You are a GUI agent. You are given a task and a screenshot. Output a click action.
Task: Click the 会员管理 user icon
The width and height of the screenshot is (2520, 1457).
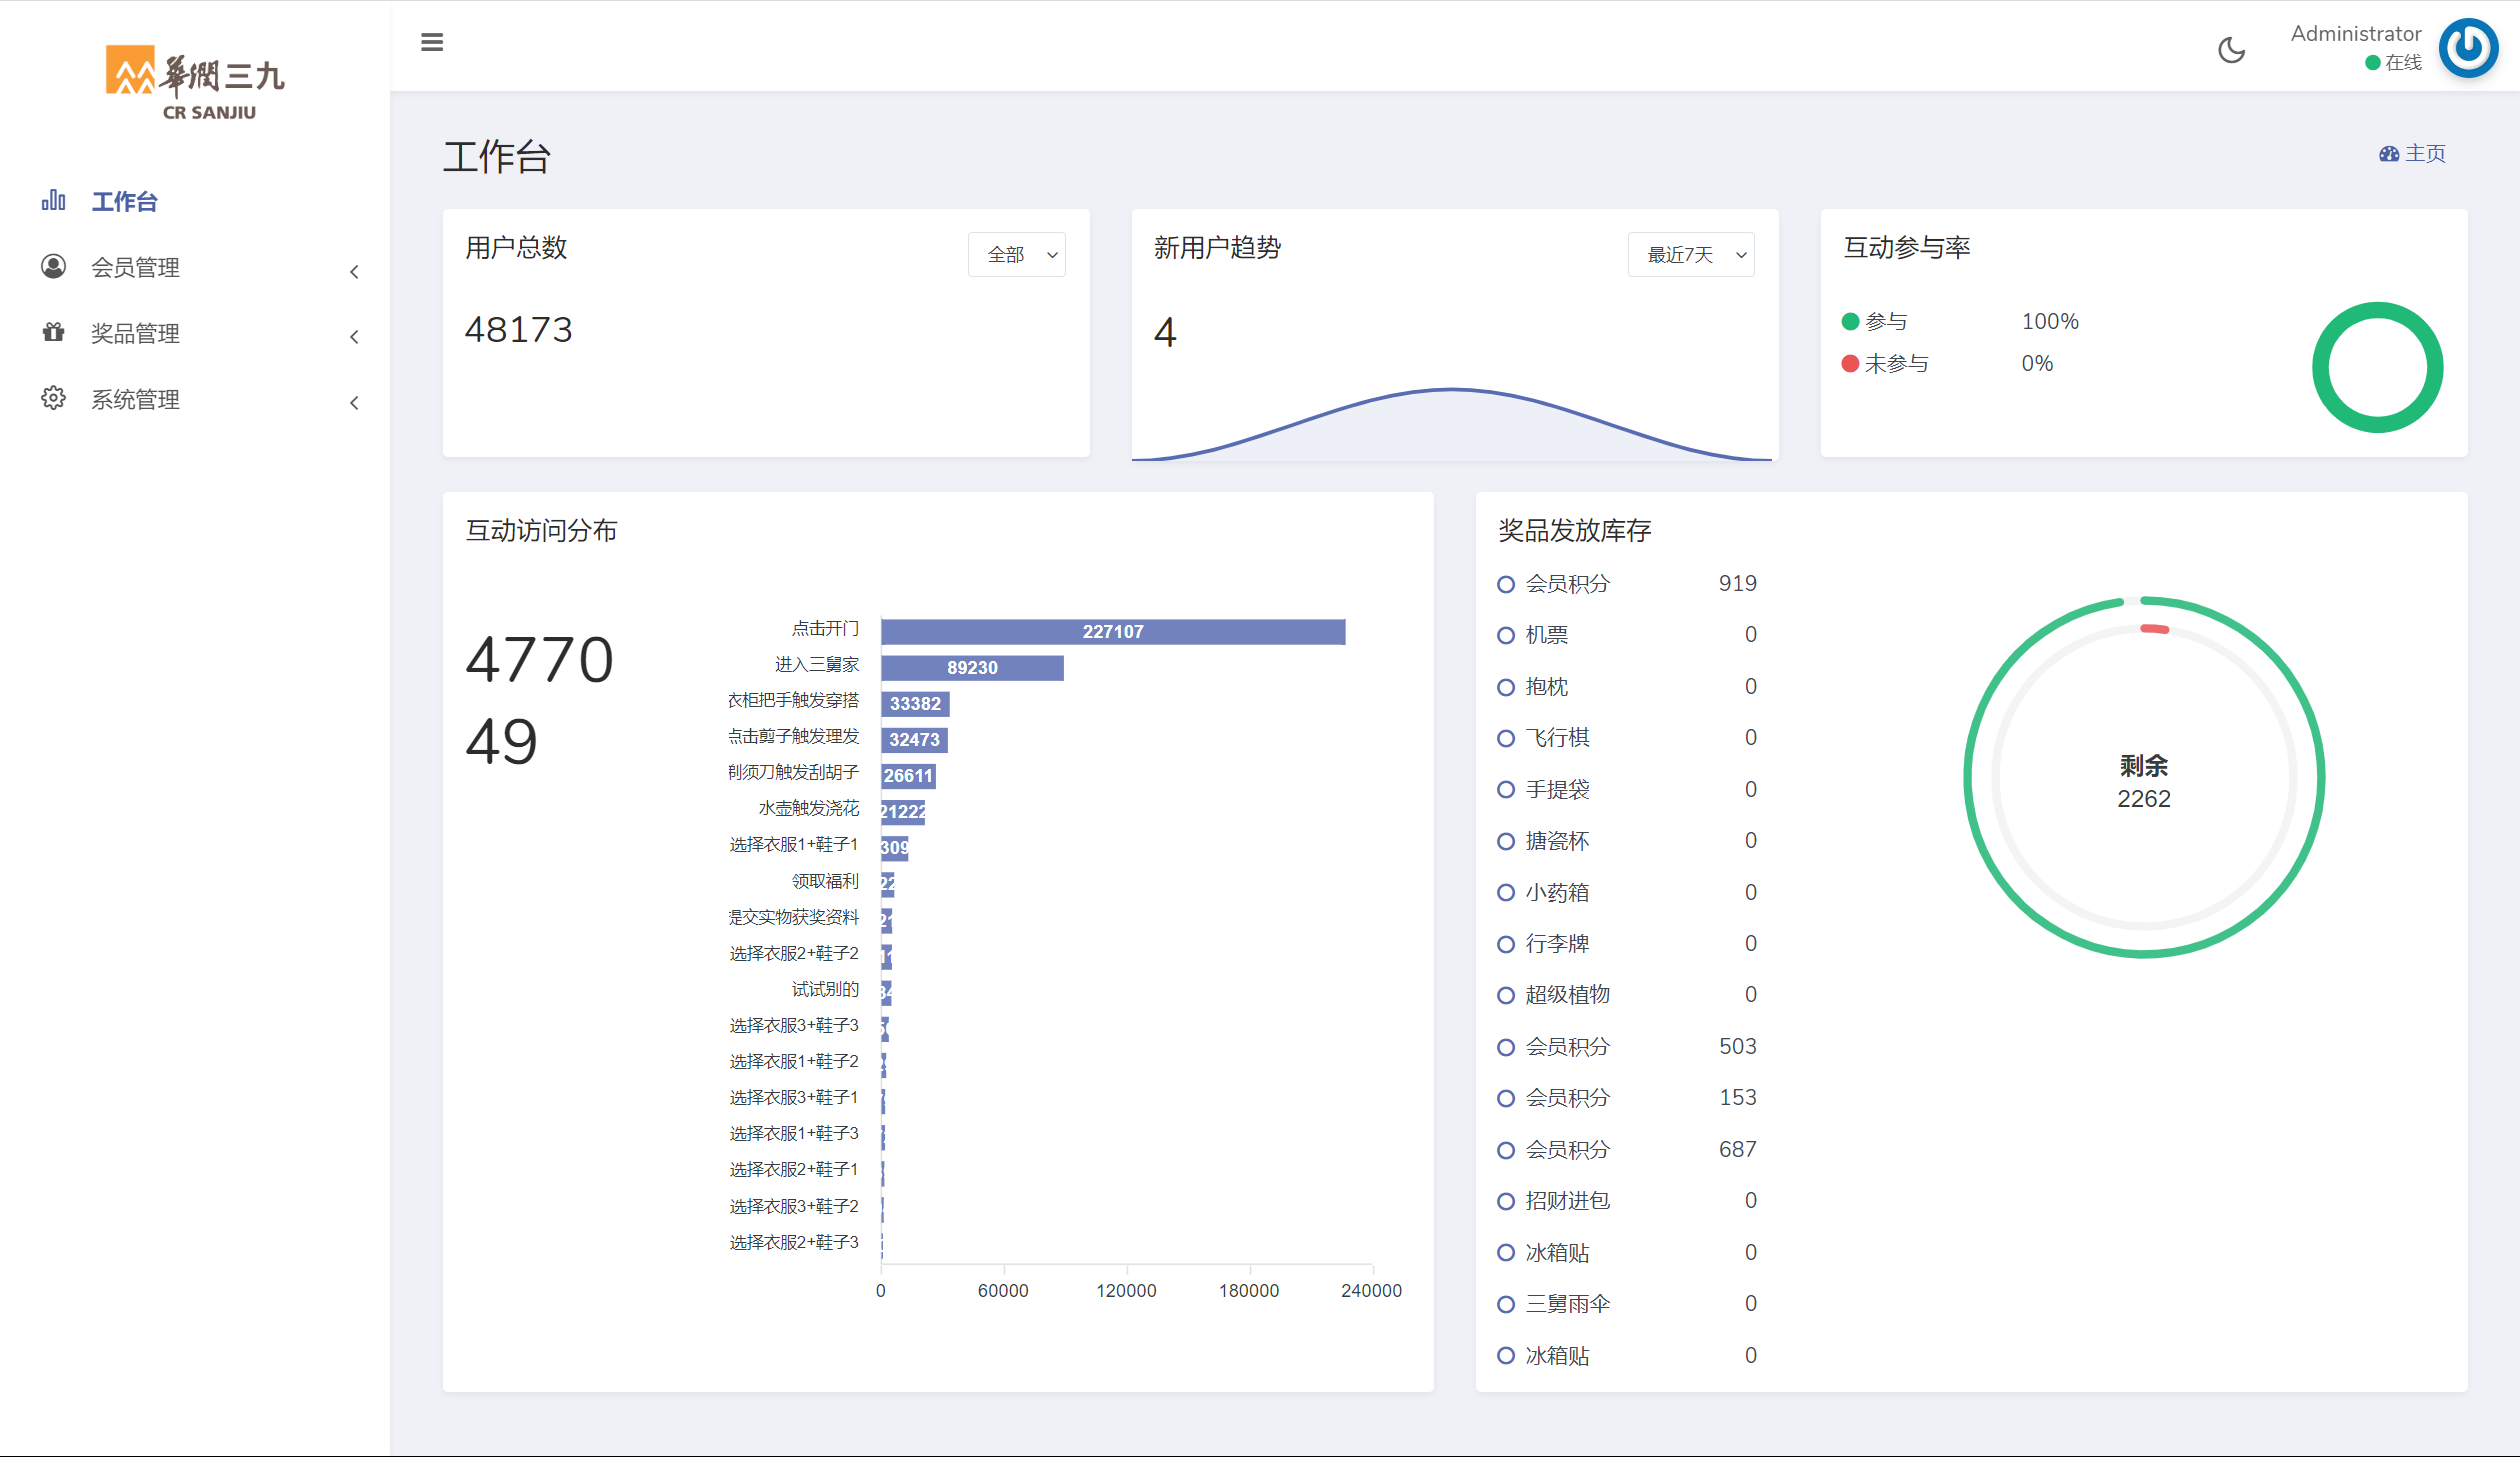[x=54, y=266]
